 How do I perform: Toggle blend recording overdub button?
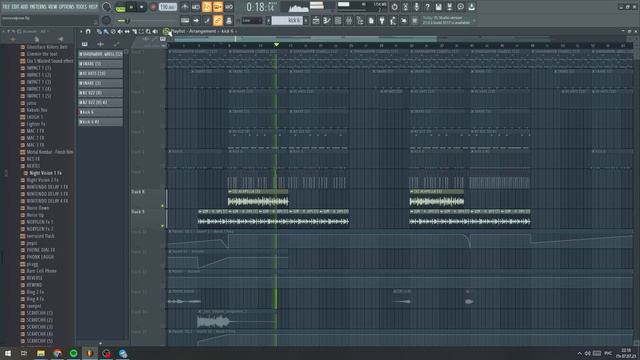point(218,7)
